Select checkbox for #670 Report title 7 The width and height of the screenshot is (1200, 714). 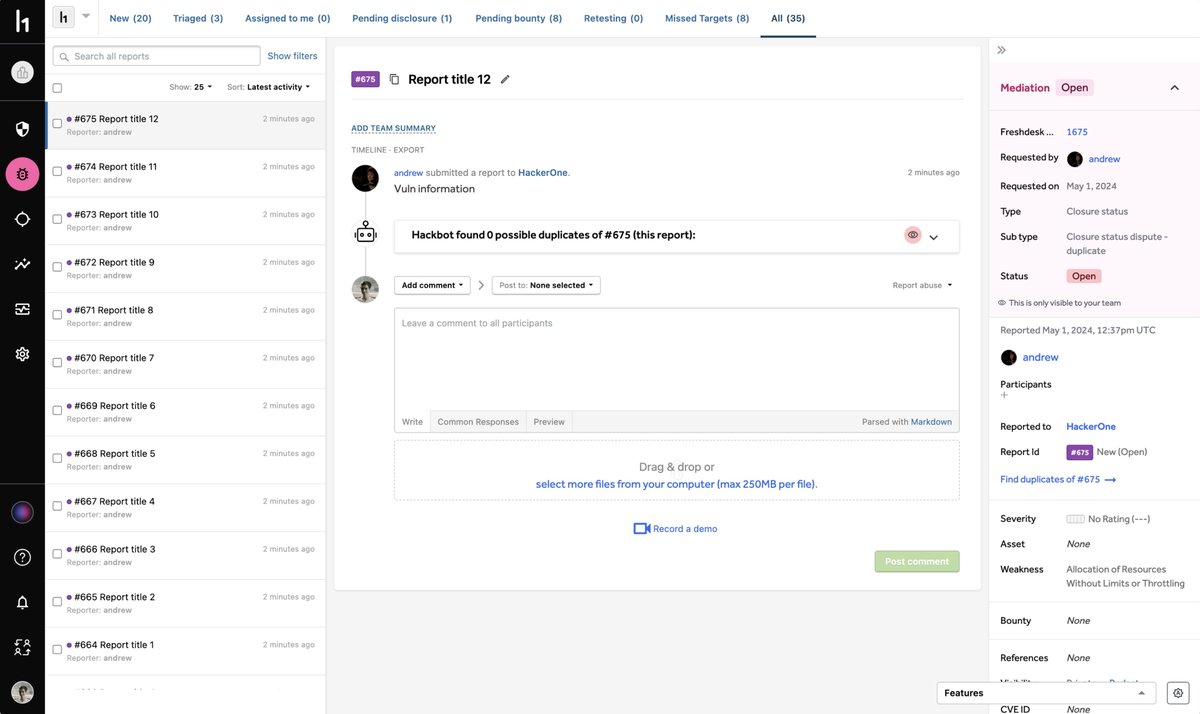pyautogui.click(x=57, y=363)
